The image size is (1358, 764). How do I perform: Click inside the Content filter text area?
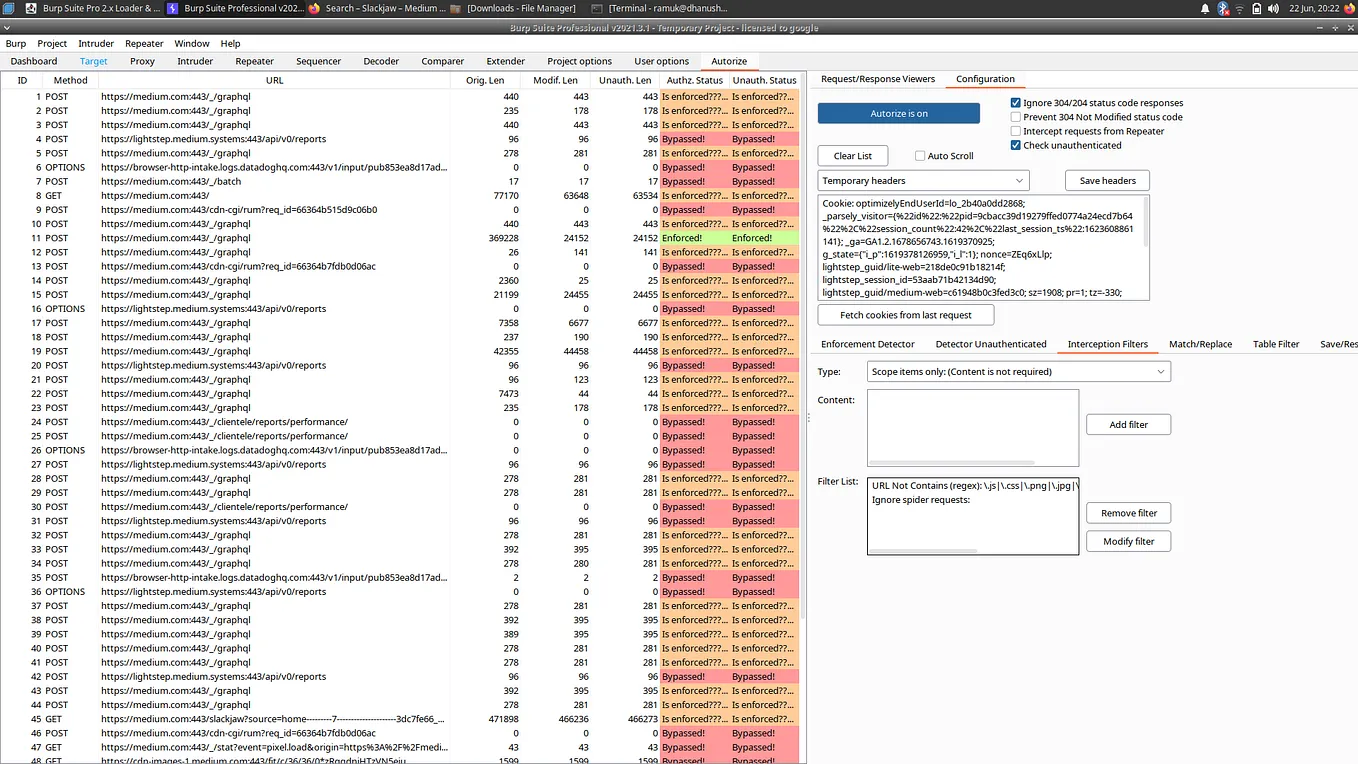pos(972,425)
